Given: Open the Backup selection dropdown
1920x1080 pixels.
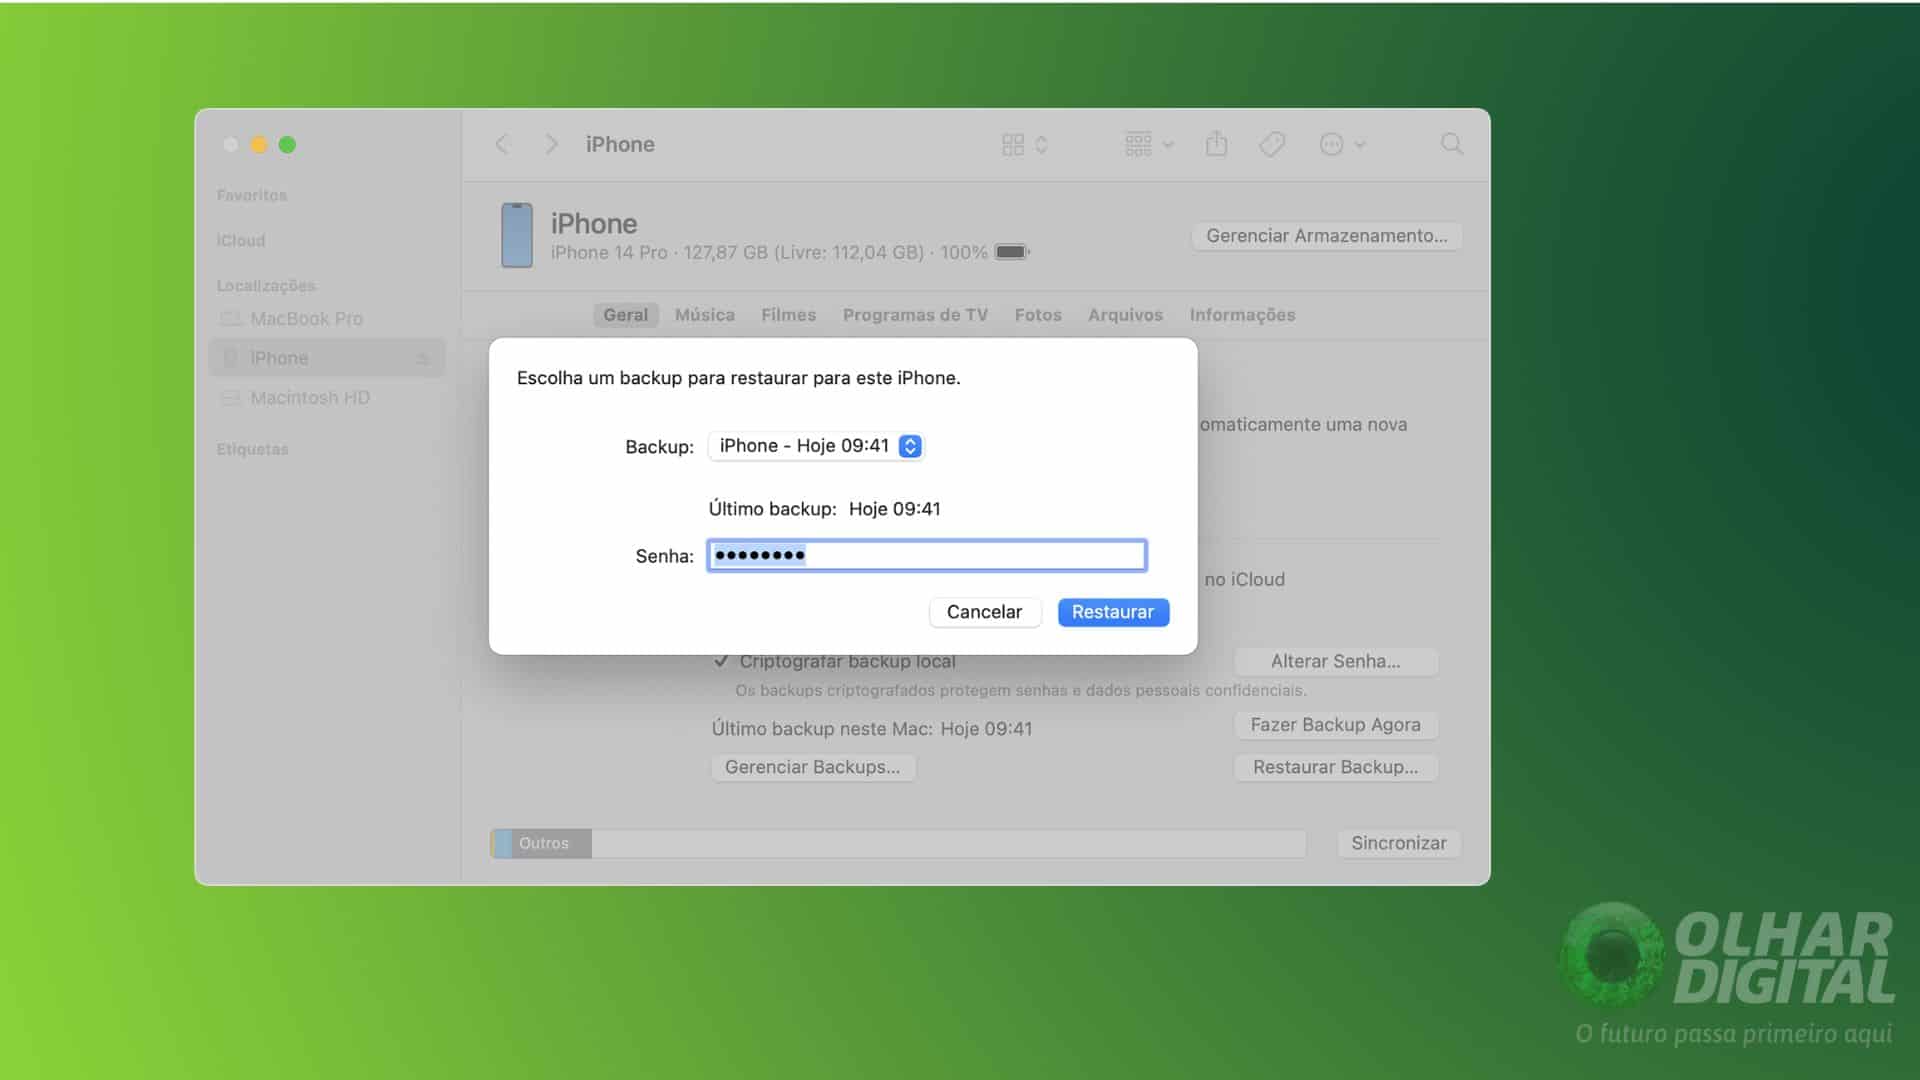Looking at the screenshot, I should (816, 446).
